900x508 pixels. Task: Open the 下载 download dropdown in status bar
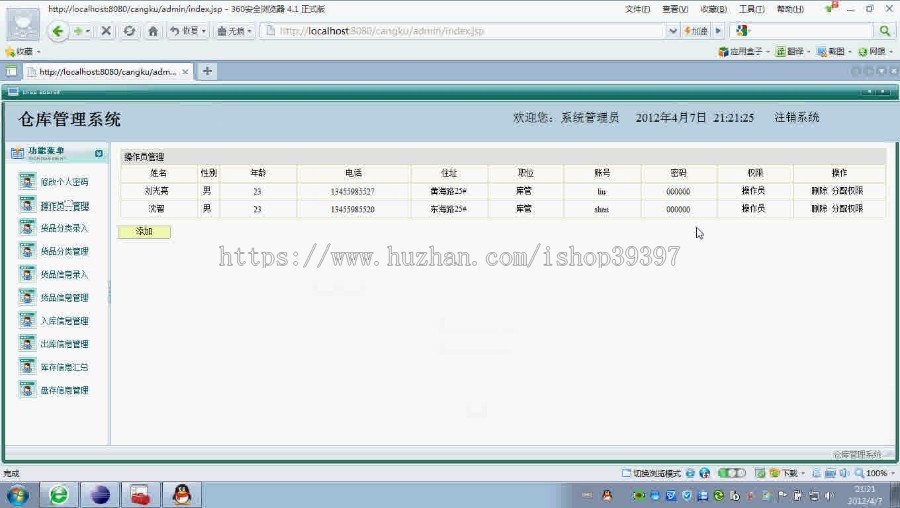coord(787,473)
